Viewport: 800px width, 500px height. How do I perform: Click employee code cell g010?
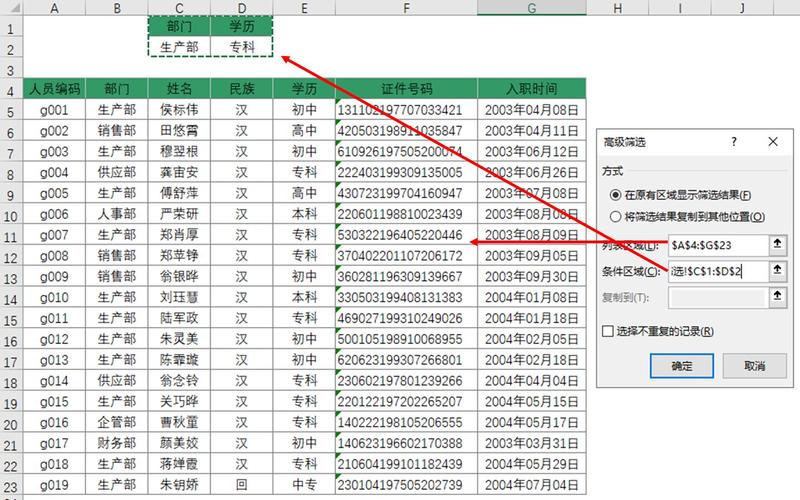tap(54, 297)
